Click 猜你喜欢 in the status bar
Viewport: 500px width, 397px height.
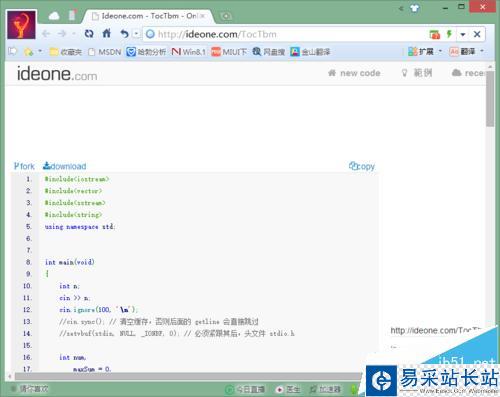point(30,389)
